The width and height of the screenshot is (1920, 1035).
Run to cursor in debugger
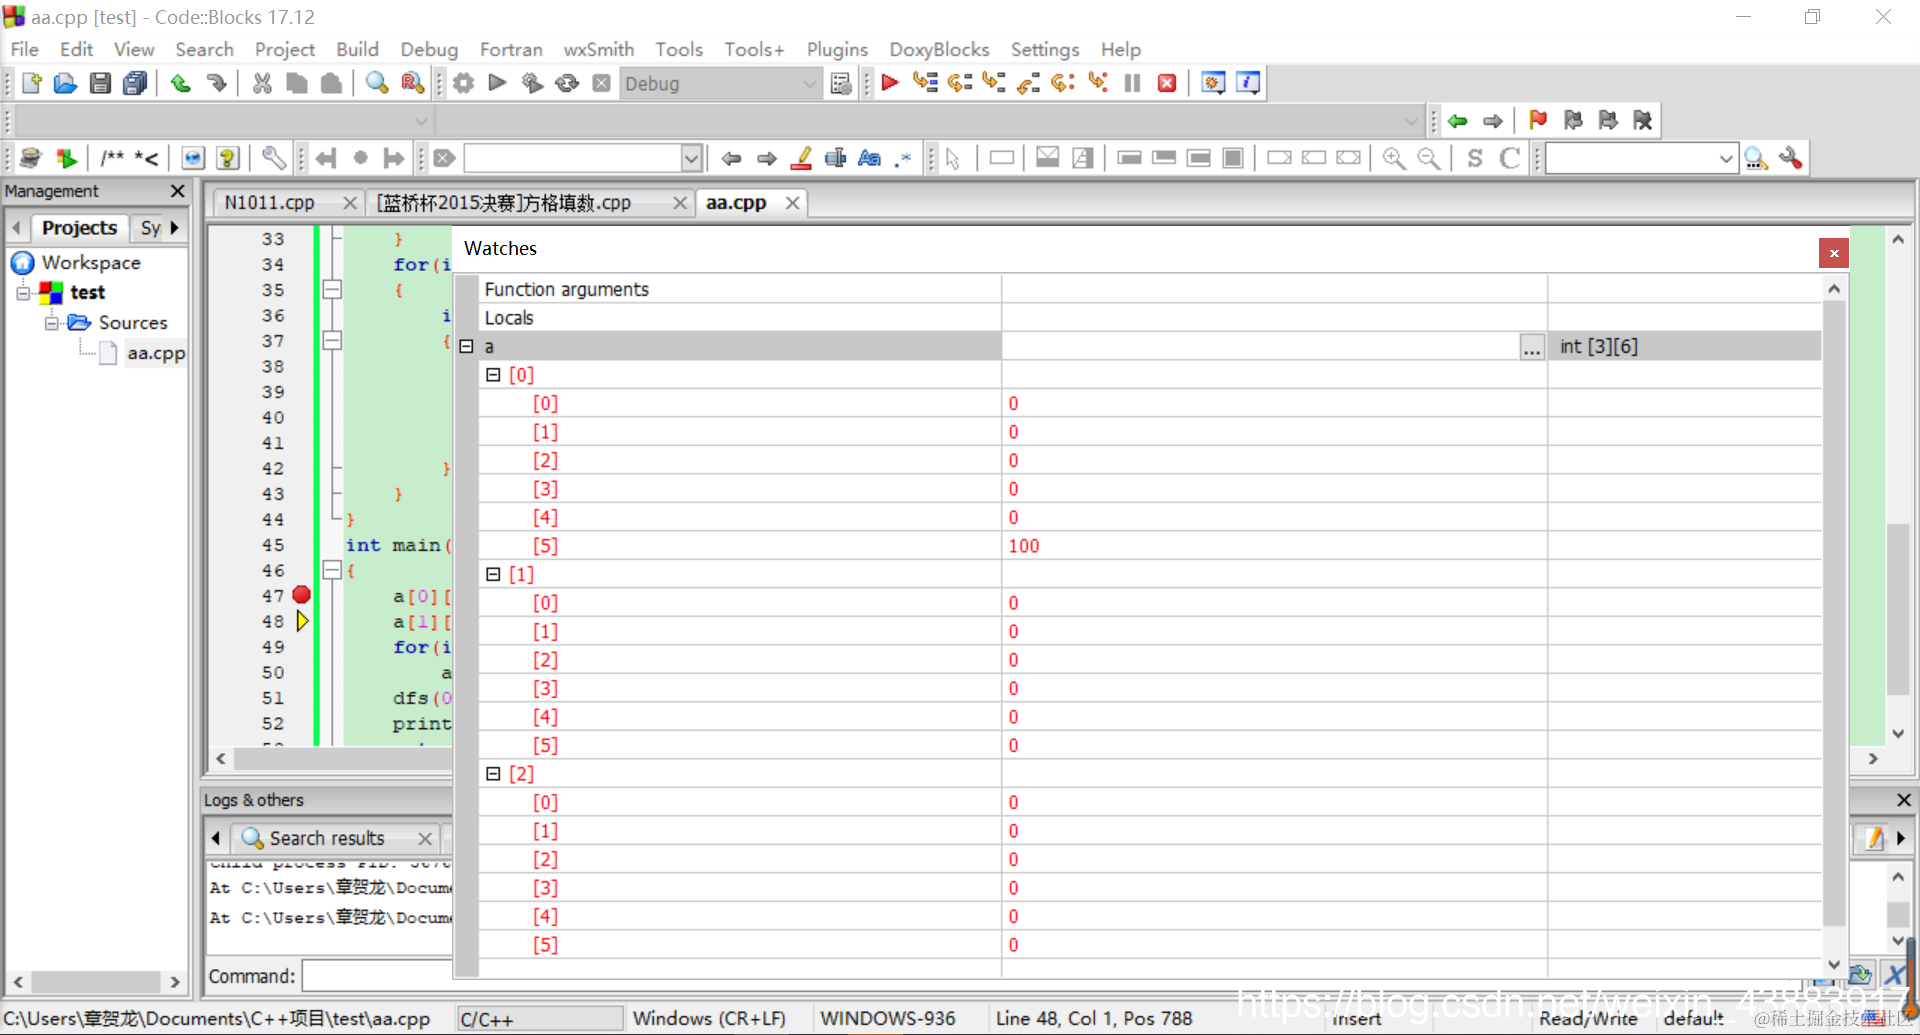coord(925,83)
